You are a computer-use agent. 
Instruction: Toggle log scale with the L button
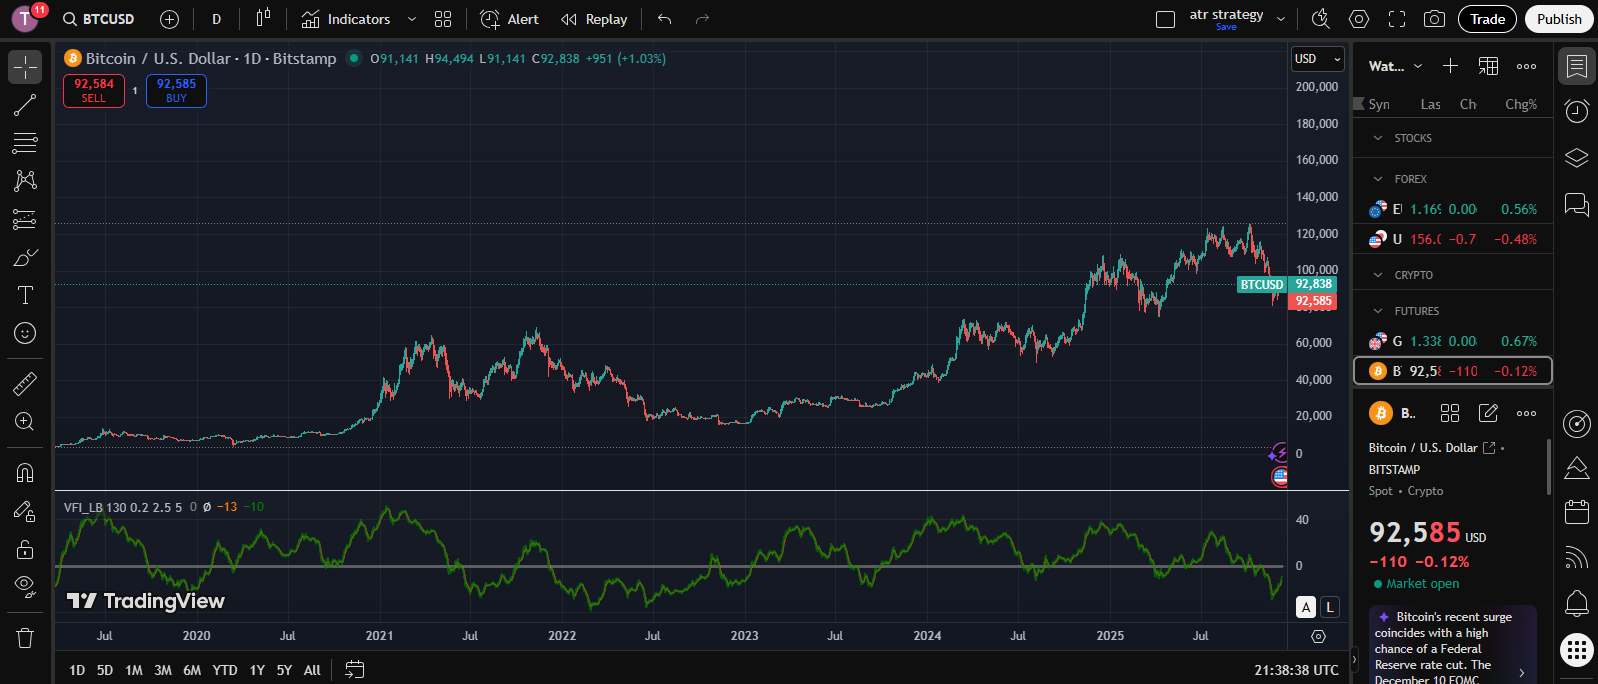point(1329,607)
